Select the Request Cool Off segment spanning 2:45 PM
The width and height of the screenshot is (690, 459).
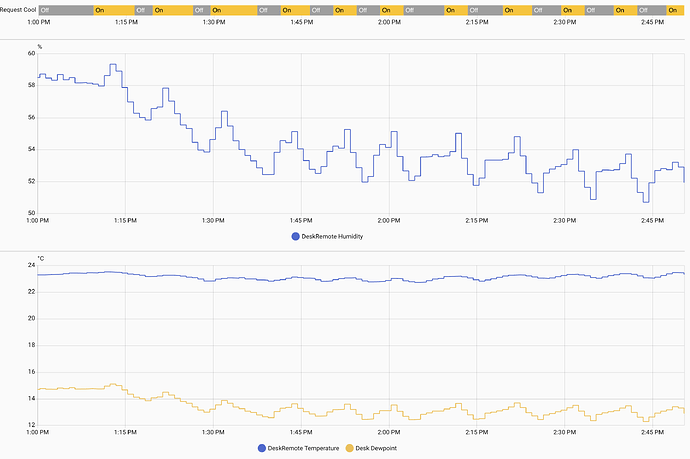click(652, 10)
